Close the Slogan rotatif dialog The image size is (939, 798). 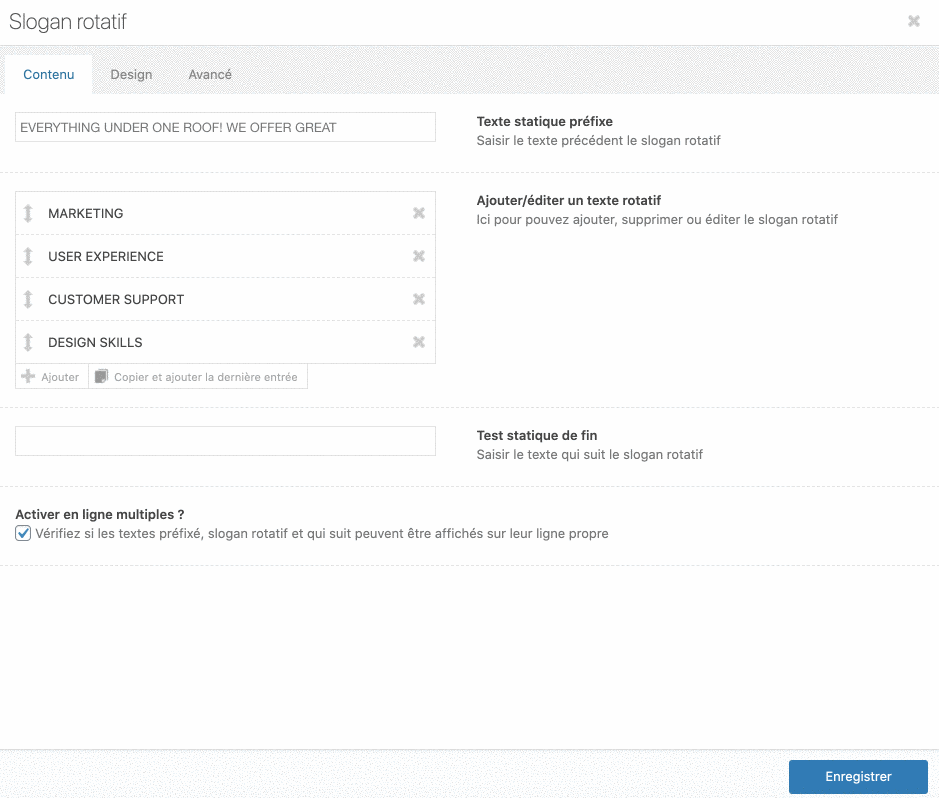click(x=913, y=21)
